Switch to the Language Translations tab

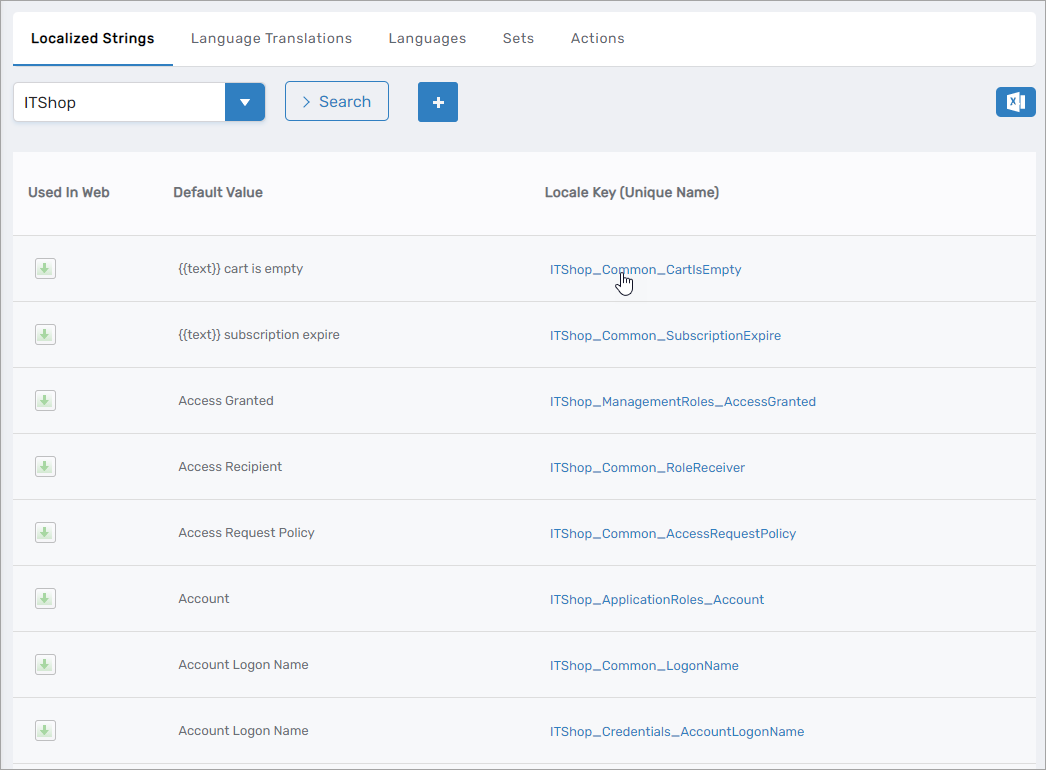coord(271,39)
